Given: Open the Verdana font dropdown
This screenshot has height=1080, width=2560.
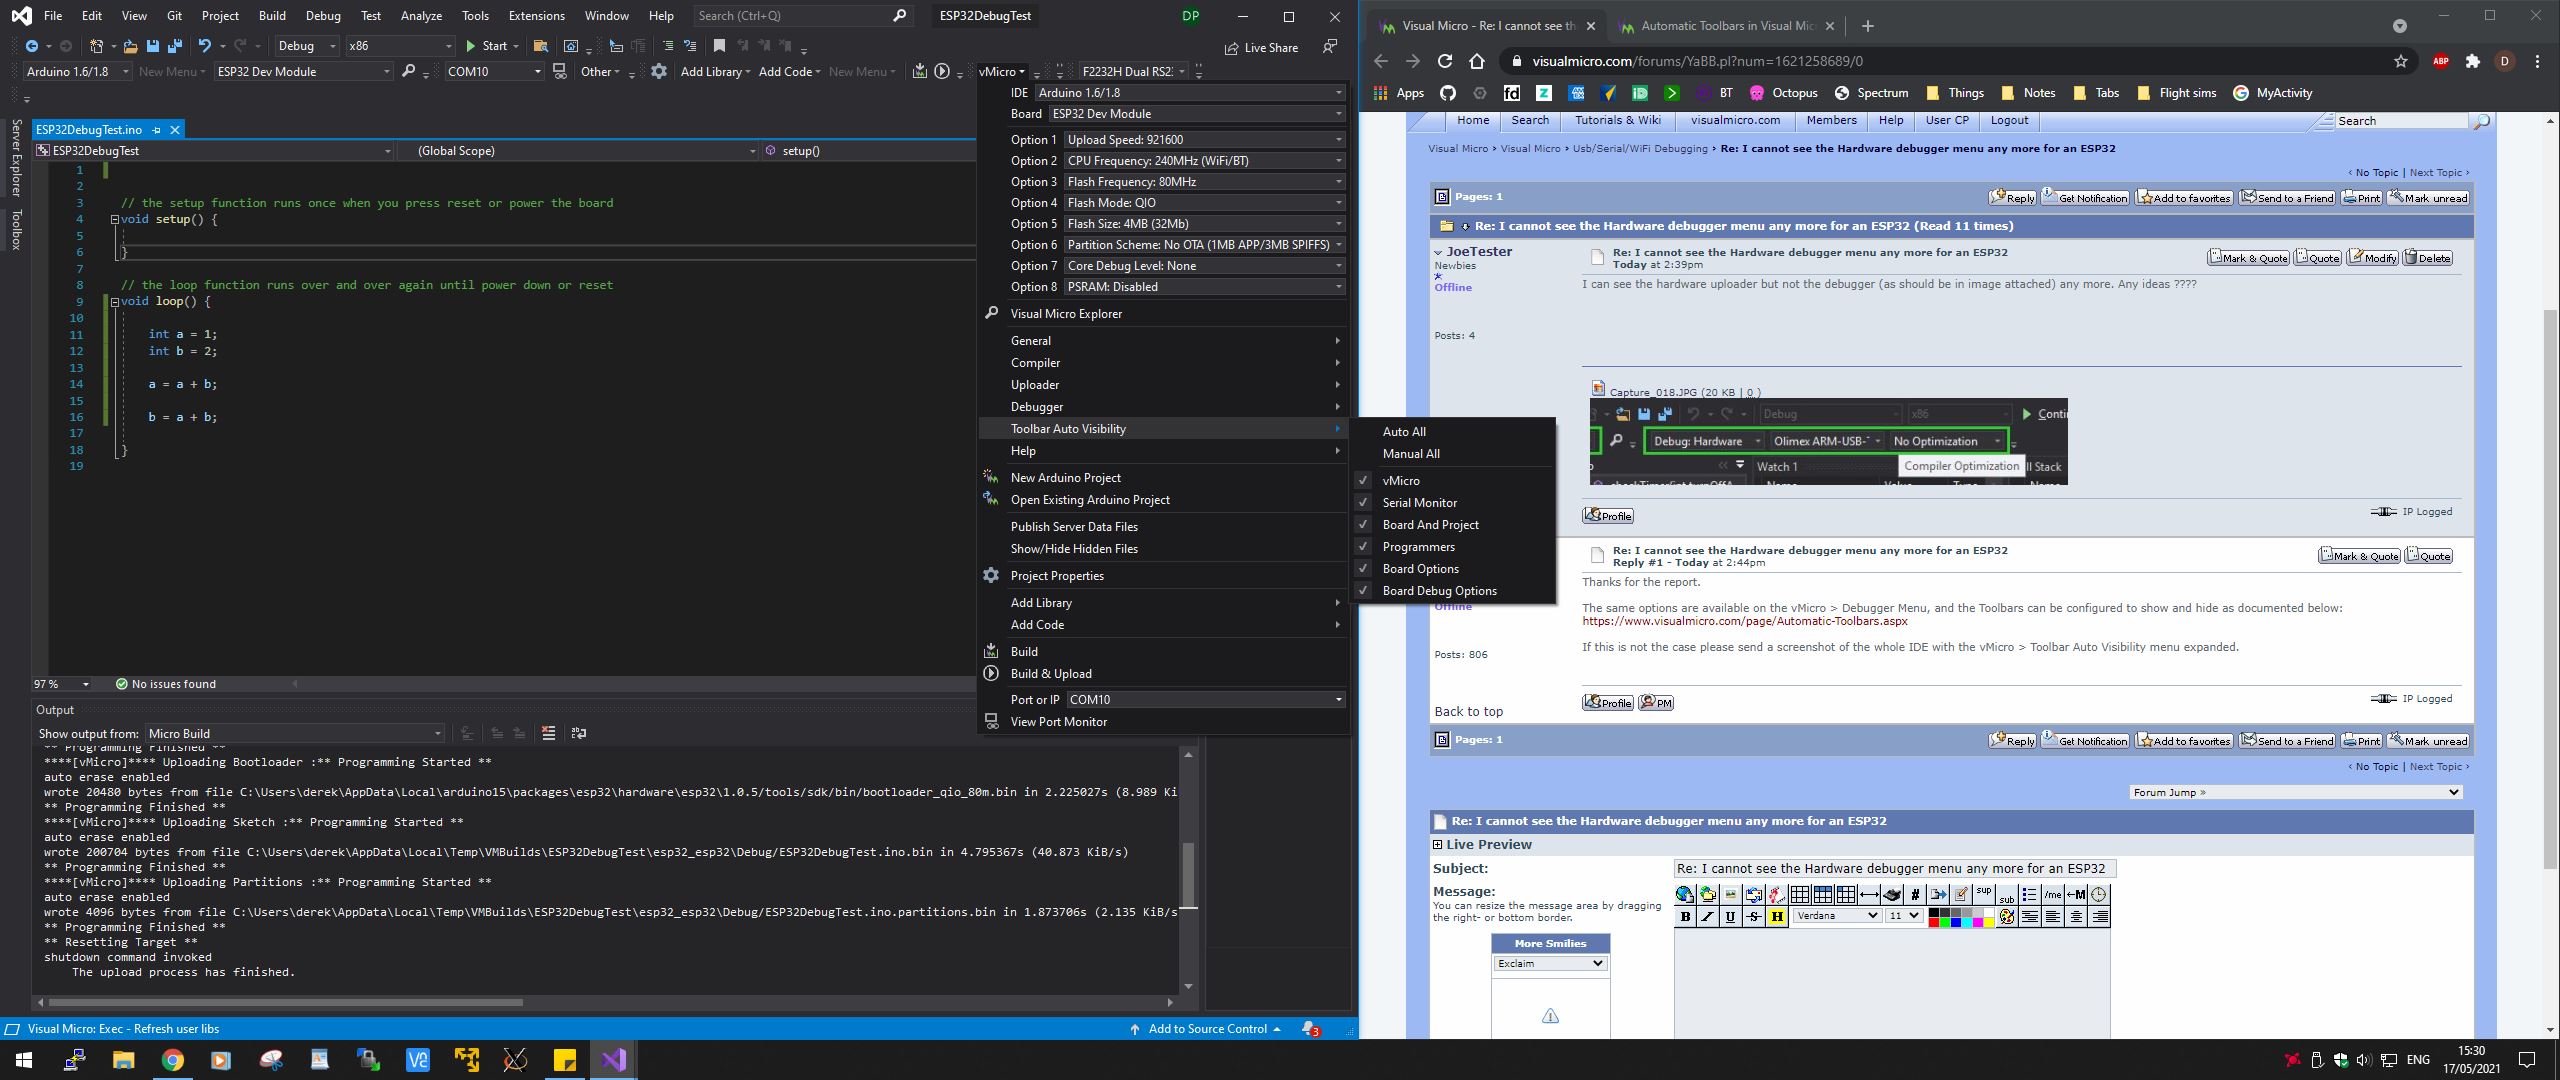Looking at the screenshot, I should [1837, 916].
